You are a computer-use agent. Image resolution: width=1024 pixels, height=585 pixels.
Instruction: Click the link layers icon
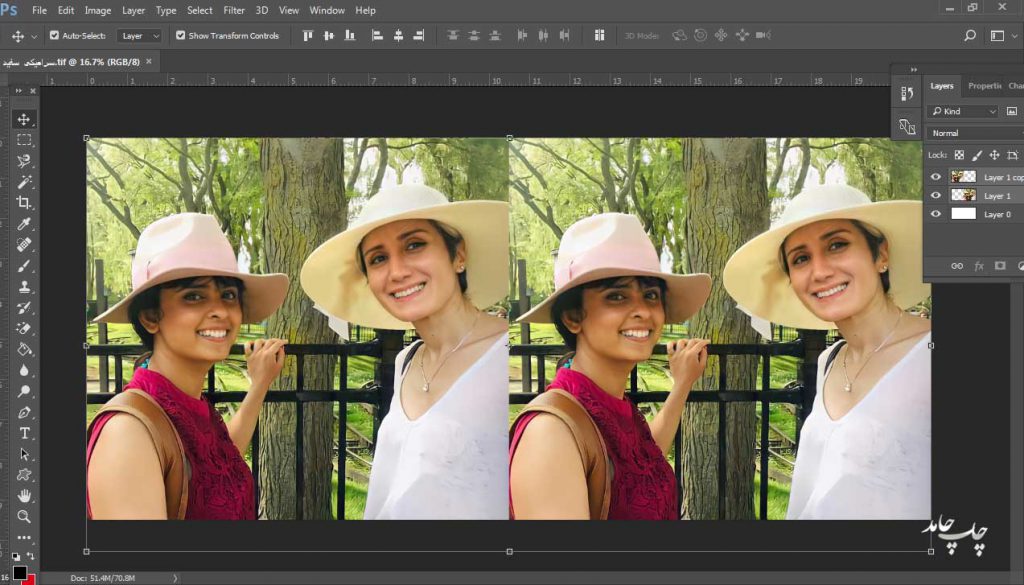957,266
